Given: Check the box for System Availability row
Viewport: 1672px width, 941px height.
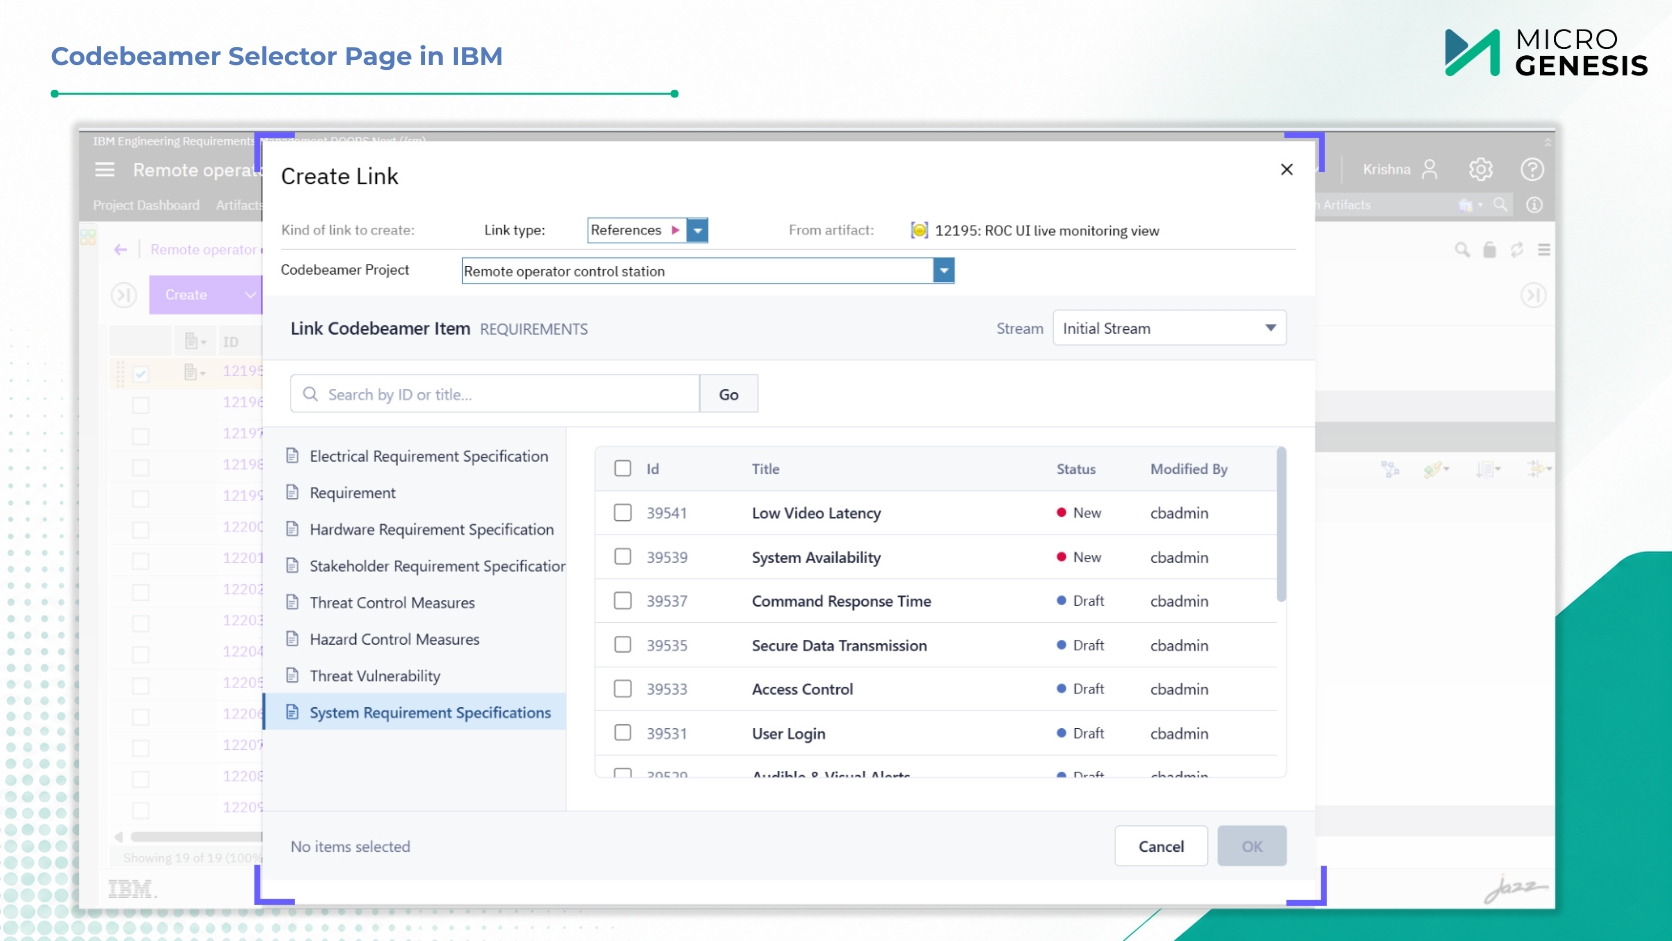Looking at the screenshot, I should 623,556.
